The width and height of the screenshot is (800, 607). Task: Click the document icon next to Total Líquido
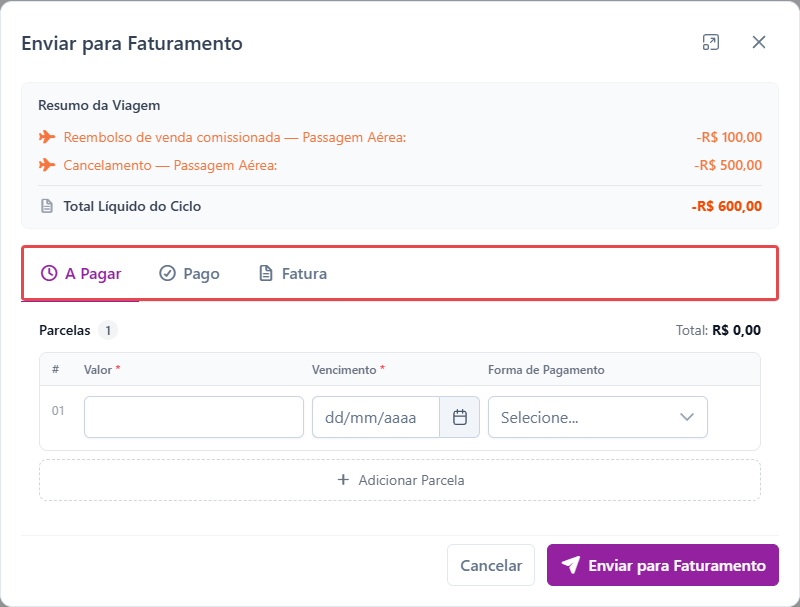tap(47, 206)
